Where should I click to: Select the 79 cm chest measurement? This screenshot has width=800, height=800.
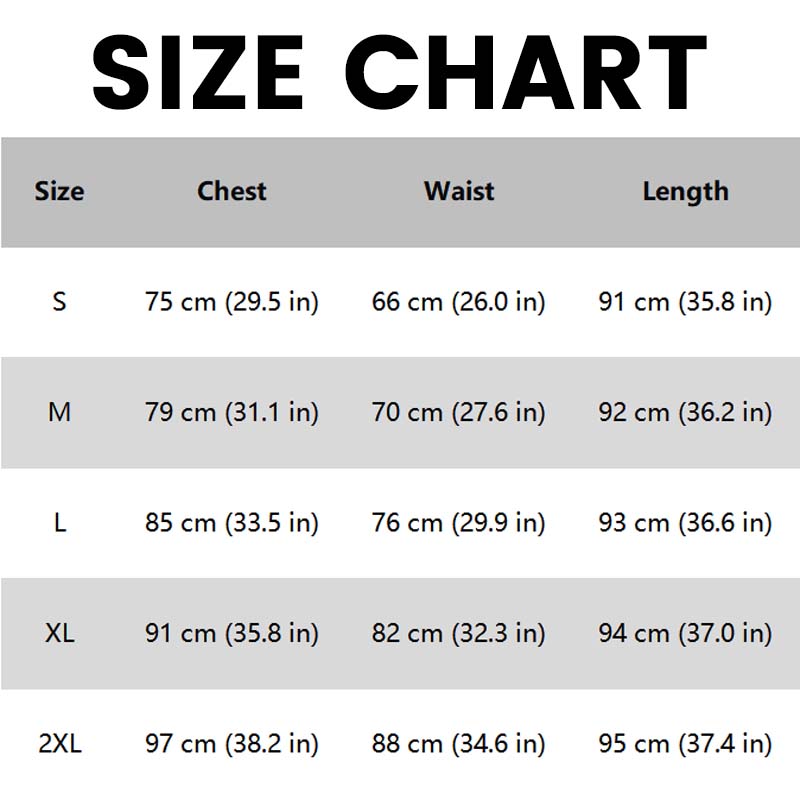tap(232, 411)
